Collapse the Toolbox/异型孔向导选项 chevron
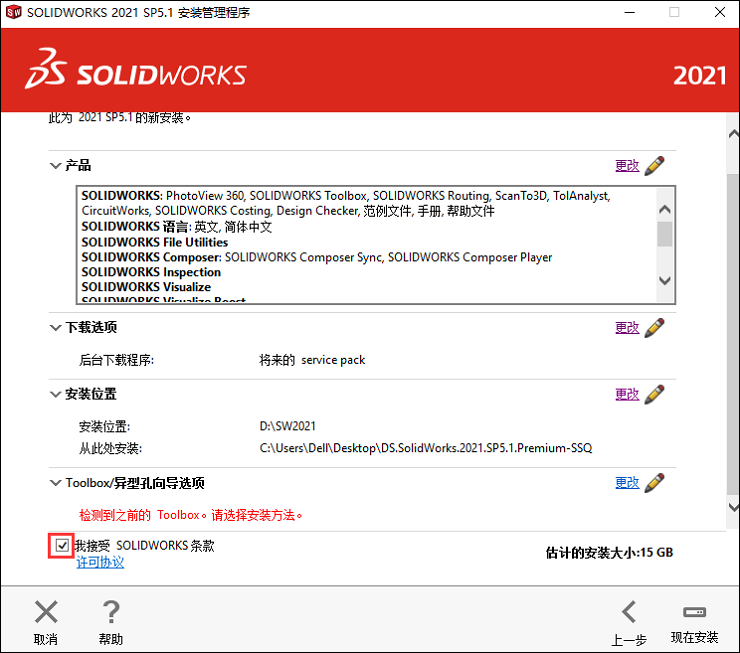 pos(56,483)
